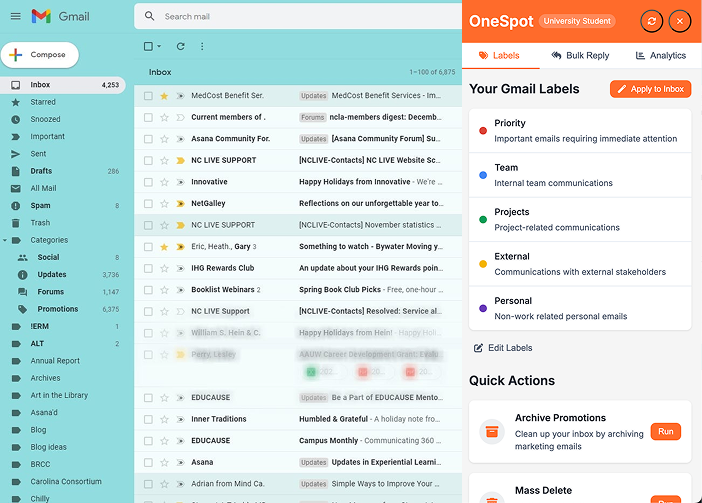
Task: Star the MedCost Benefit Ser. email
Action: pos(164,96)
